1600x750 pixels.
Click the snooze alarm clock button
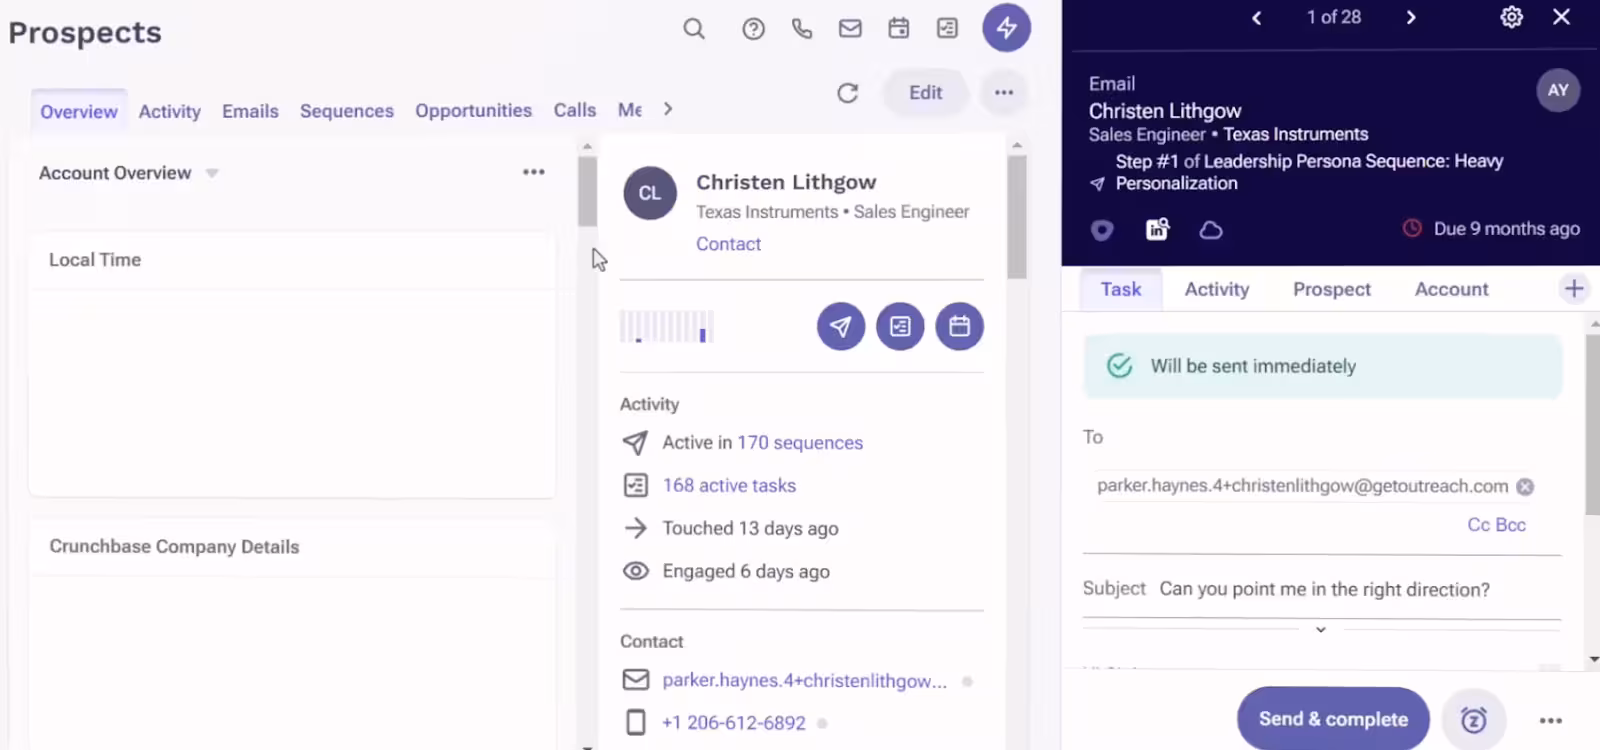pos(1474,720)
